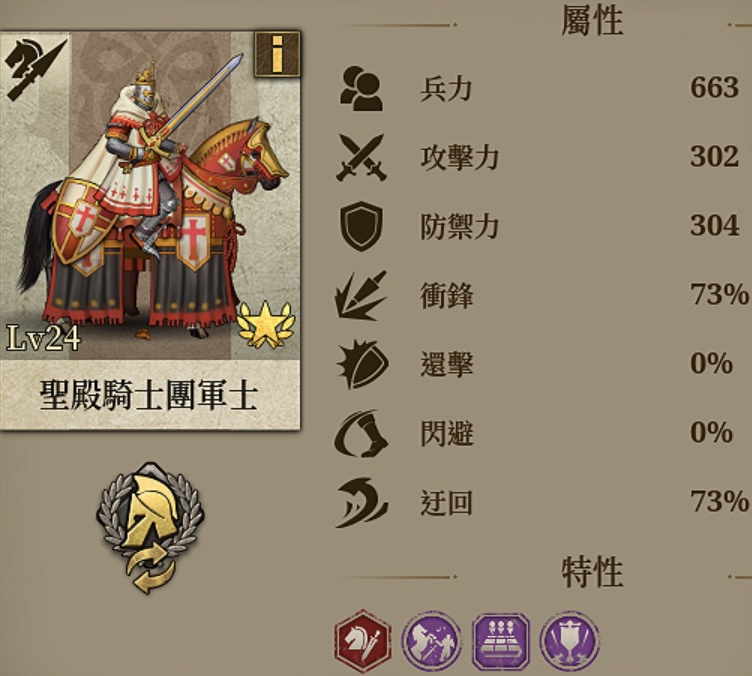752x676 pixels.
Task: Select the purple rearing horse trait icon
Action: [432, 641]
